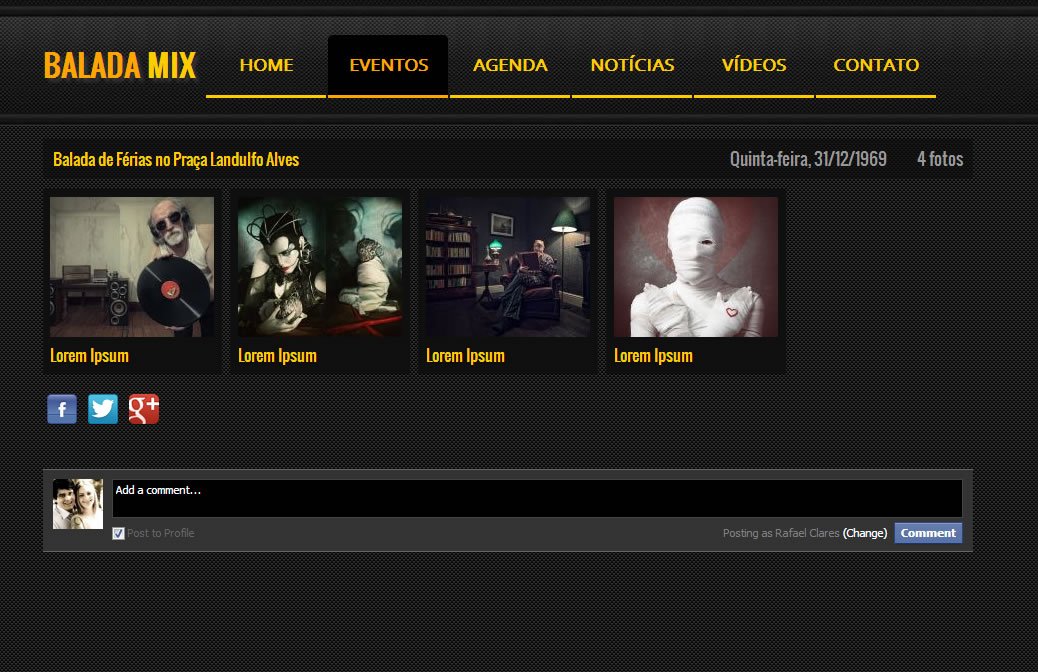This screenshot has width=1038, height=672.
Task: Toggle the Post to Profile checkbox
Action: coord(118,534)
